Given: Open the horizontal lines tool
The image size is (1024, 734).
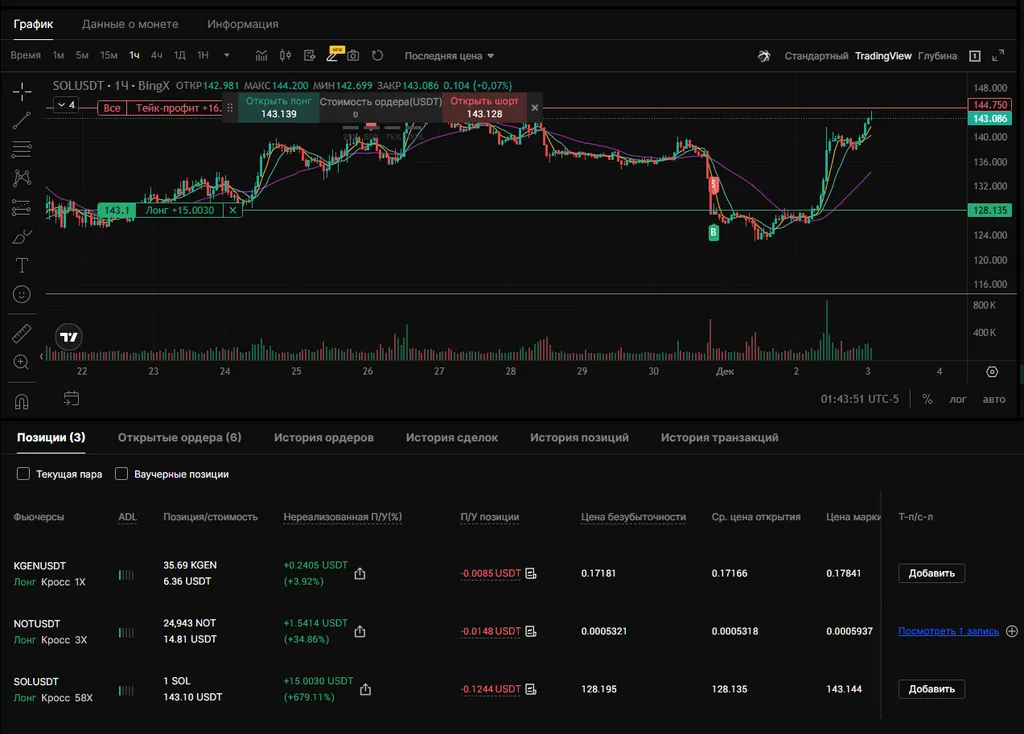Looking at the screenshot, I should click(x=22, y=150).
